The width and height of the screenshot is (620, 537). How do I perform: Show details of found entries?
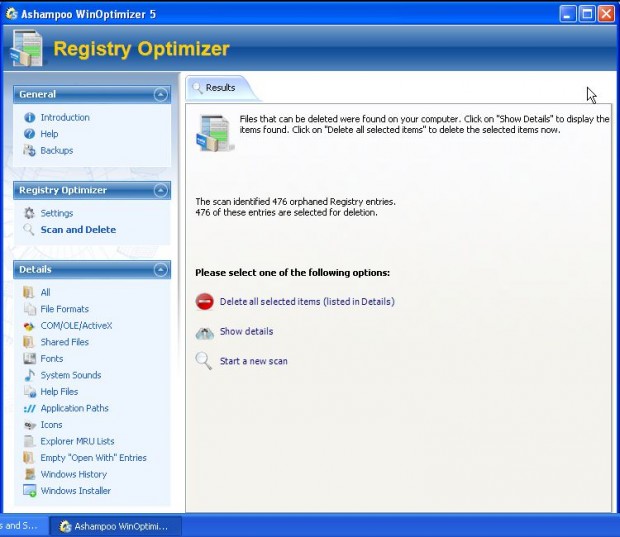[246, 331]
